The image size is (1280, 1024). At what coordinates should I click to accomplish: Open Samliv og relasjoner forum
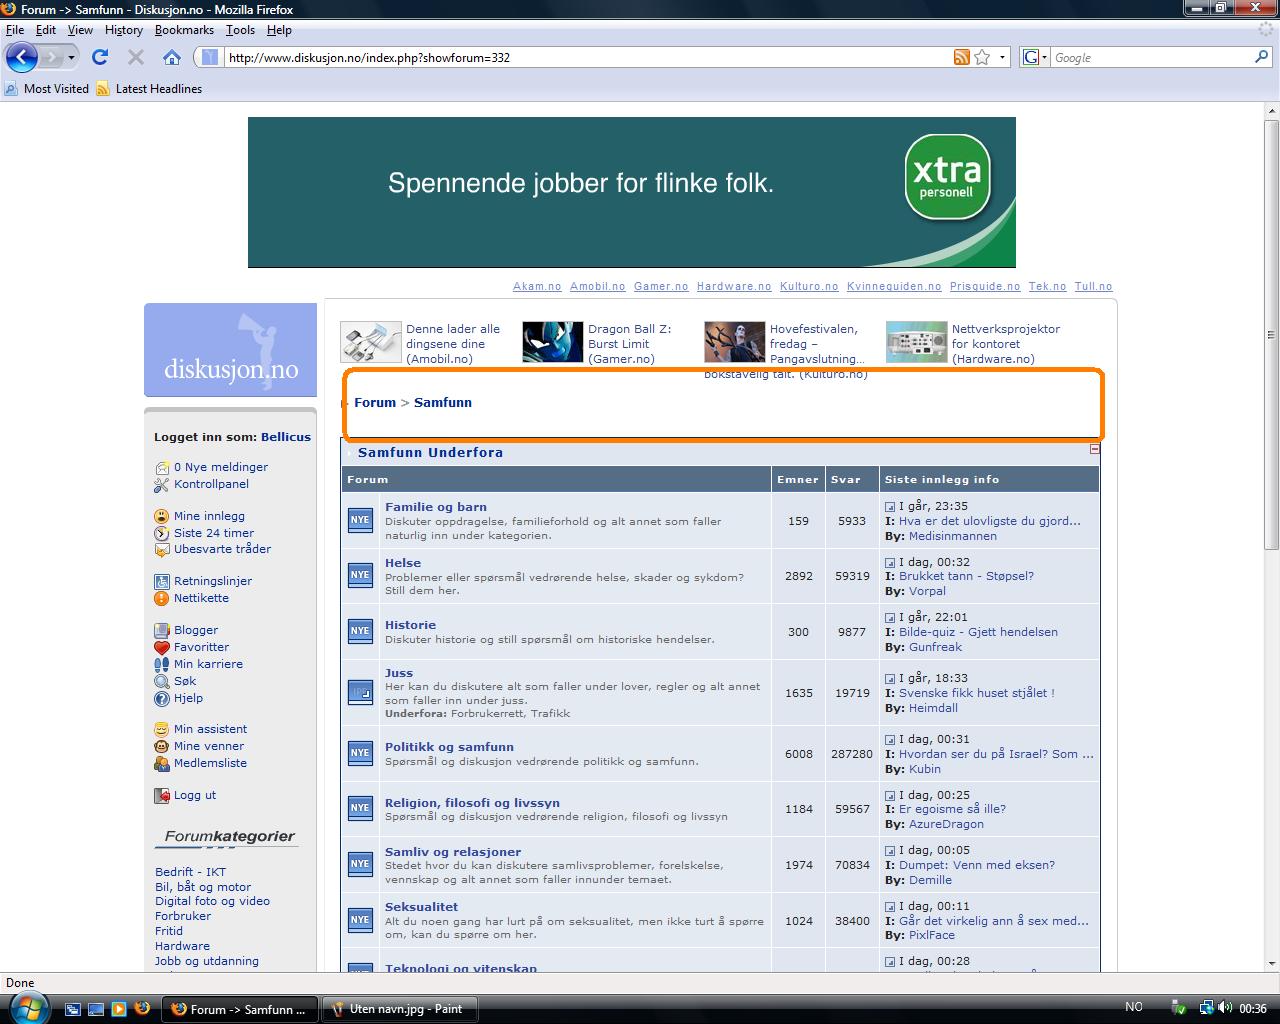click(x=453, y=852)
